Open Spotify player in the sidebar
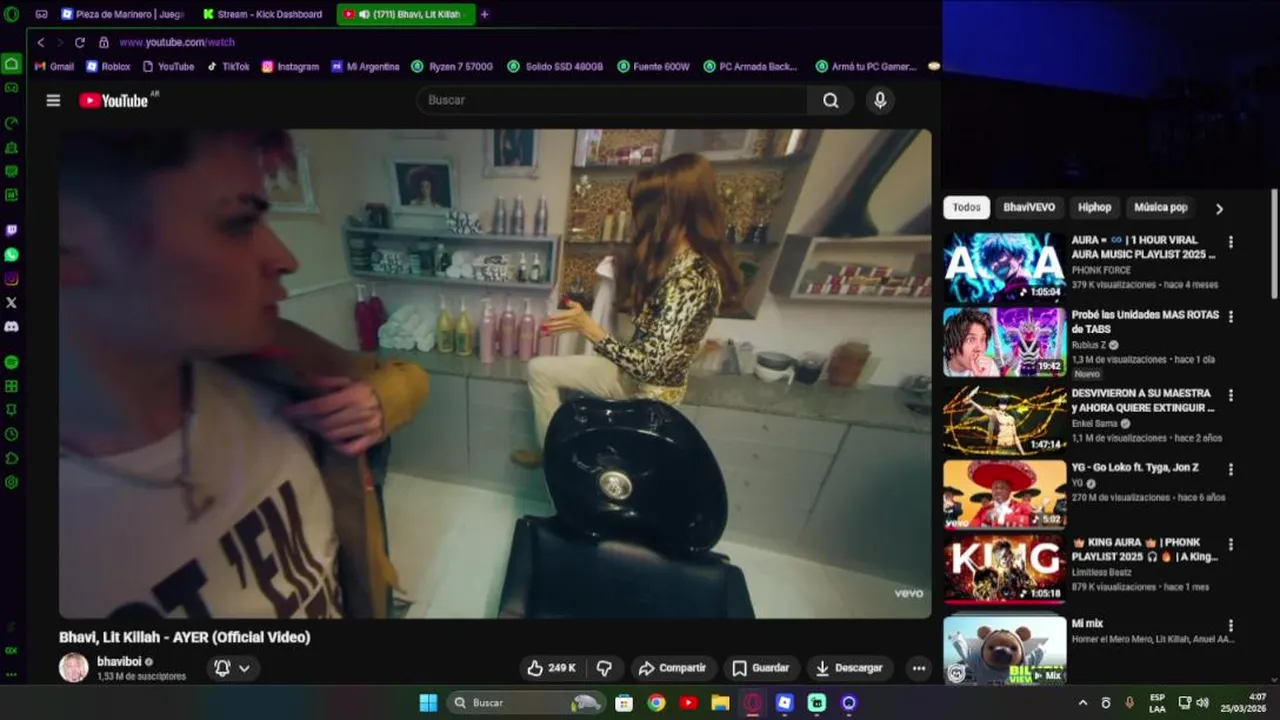Viewport: 1280px width, 720px height. pyautogui.click(x=11, y=362)
